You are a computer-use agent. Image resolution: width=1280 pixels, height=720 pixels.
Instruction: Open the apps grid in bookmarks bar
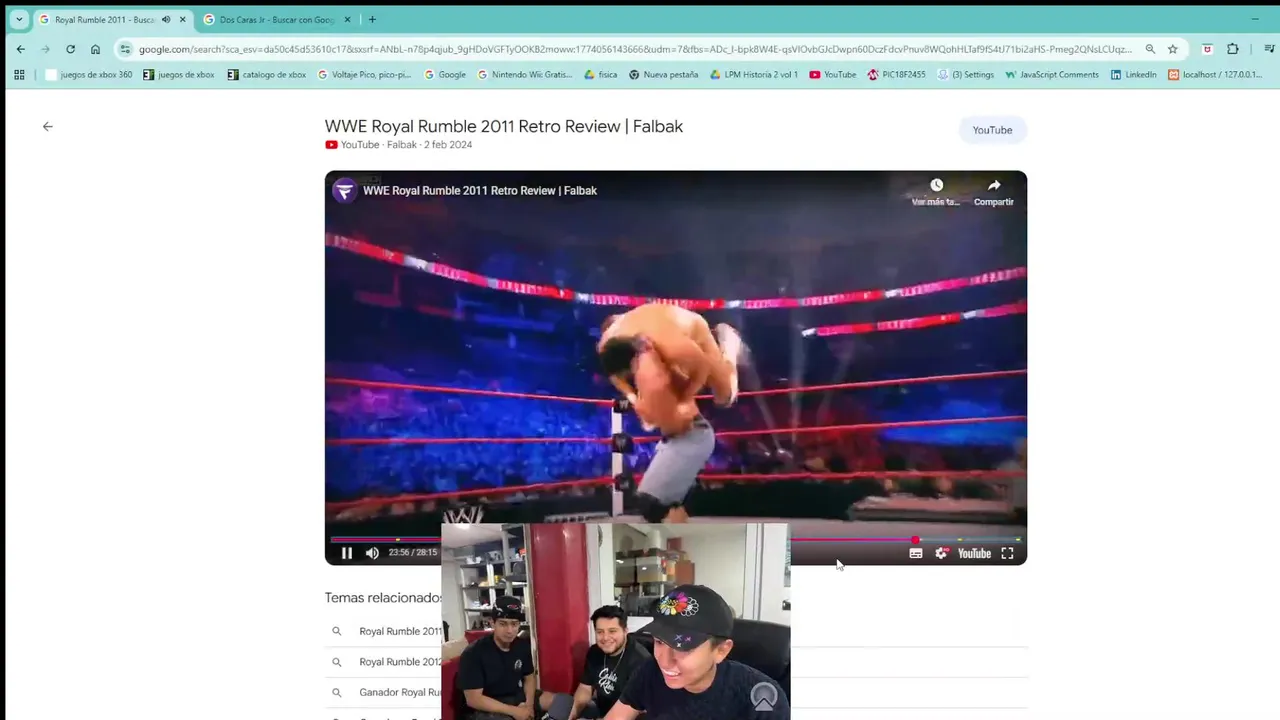pyautogui.click(x=19, y=74)
